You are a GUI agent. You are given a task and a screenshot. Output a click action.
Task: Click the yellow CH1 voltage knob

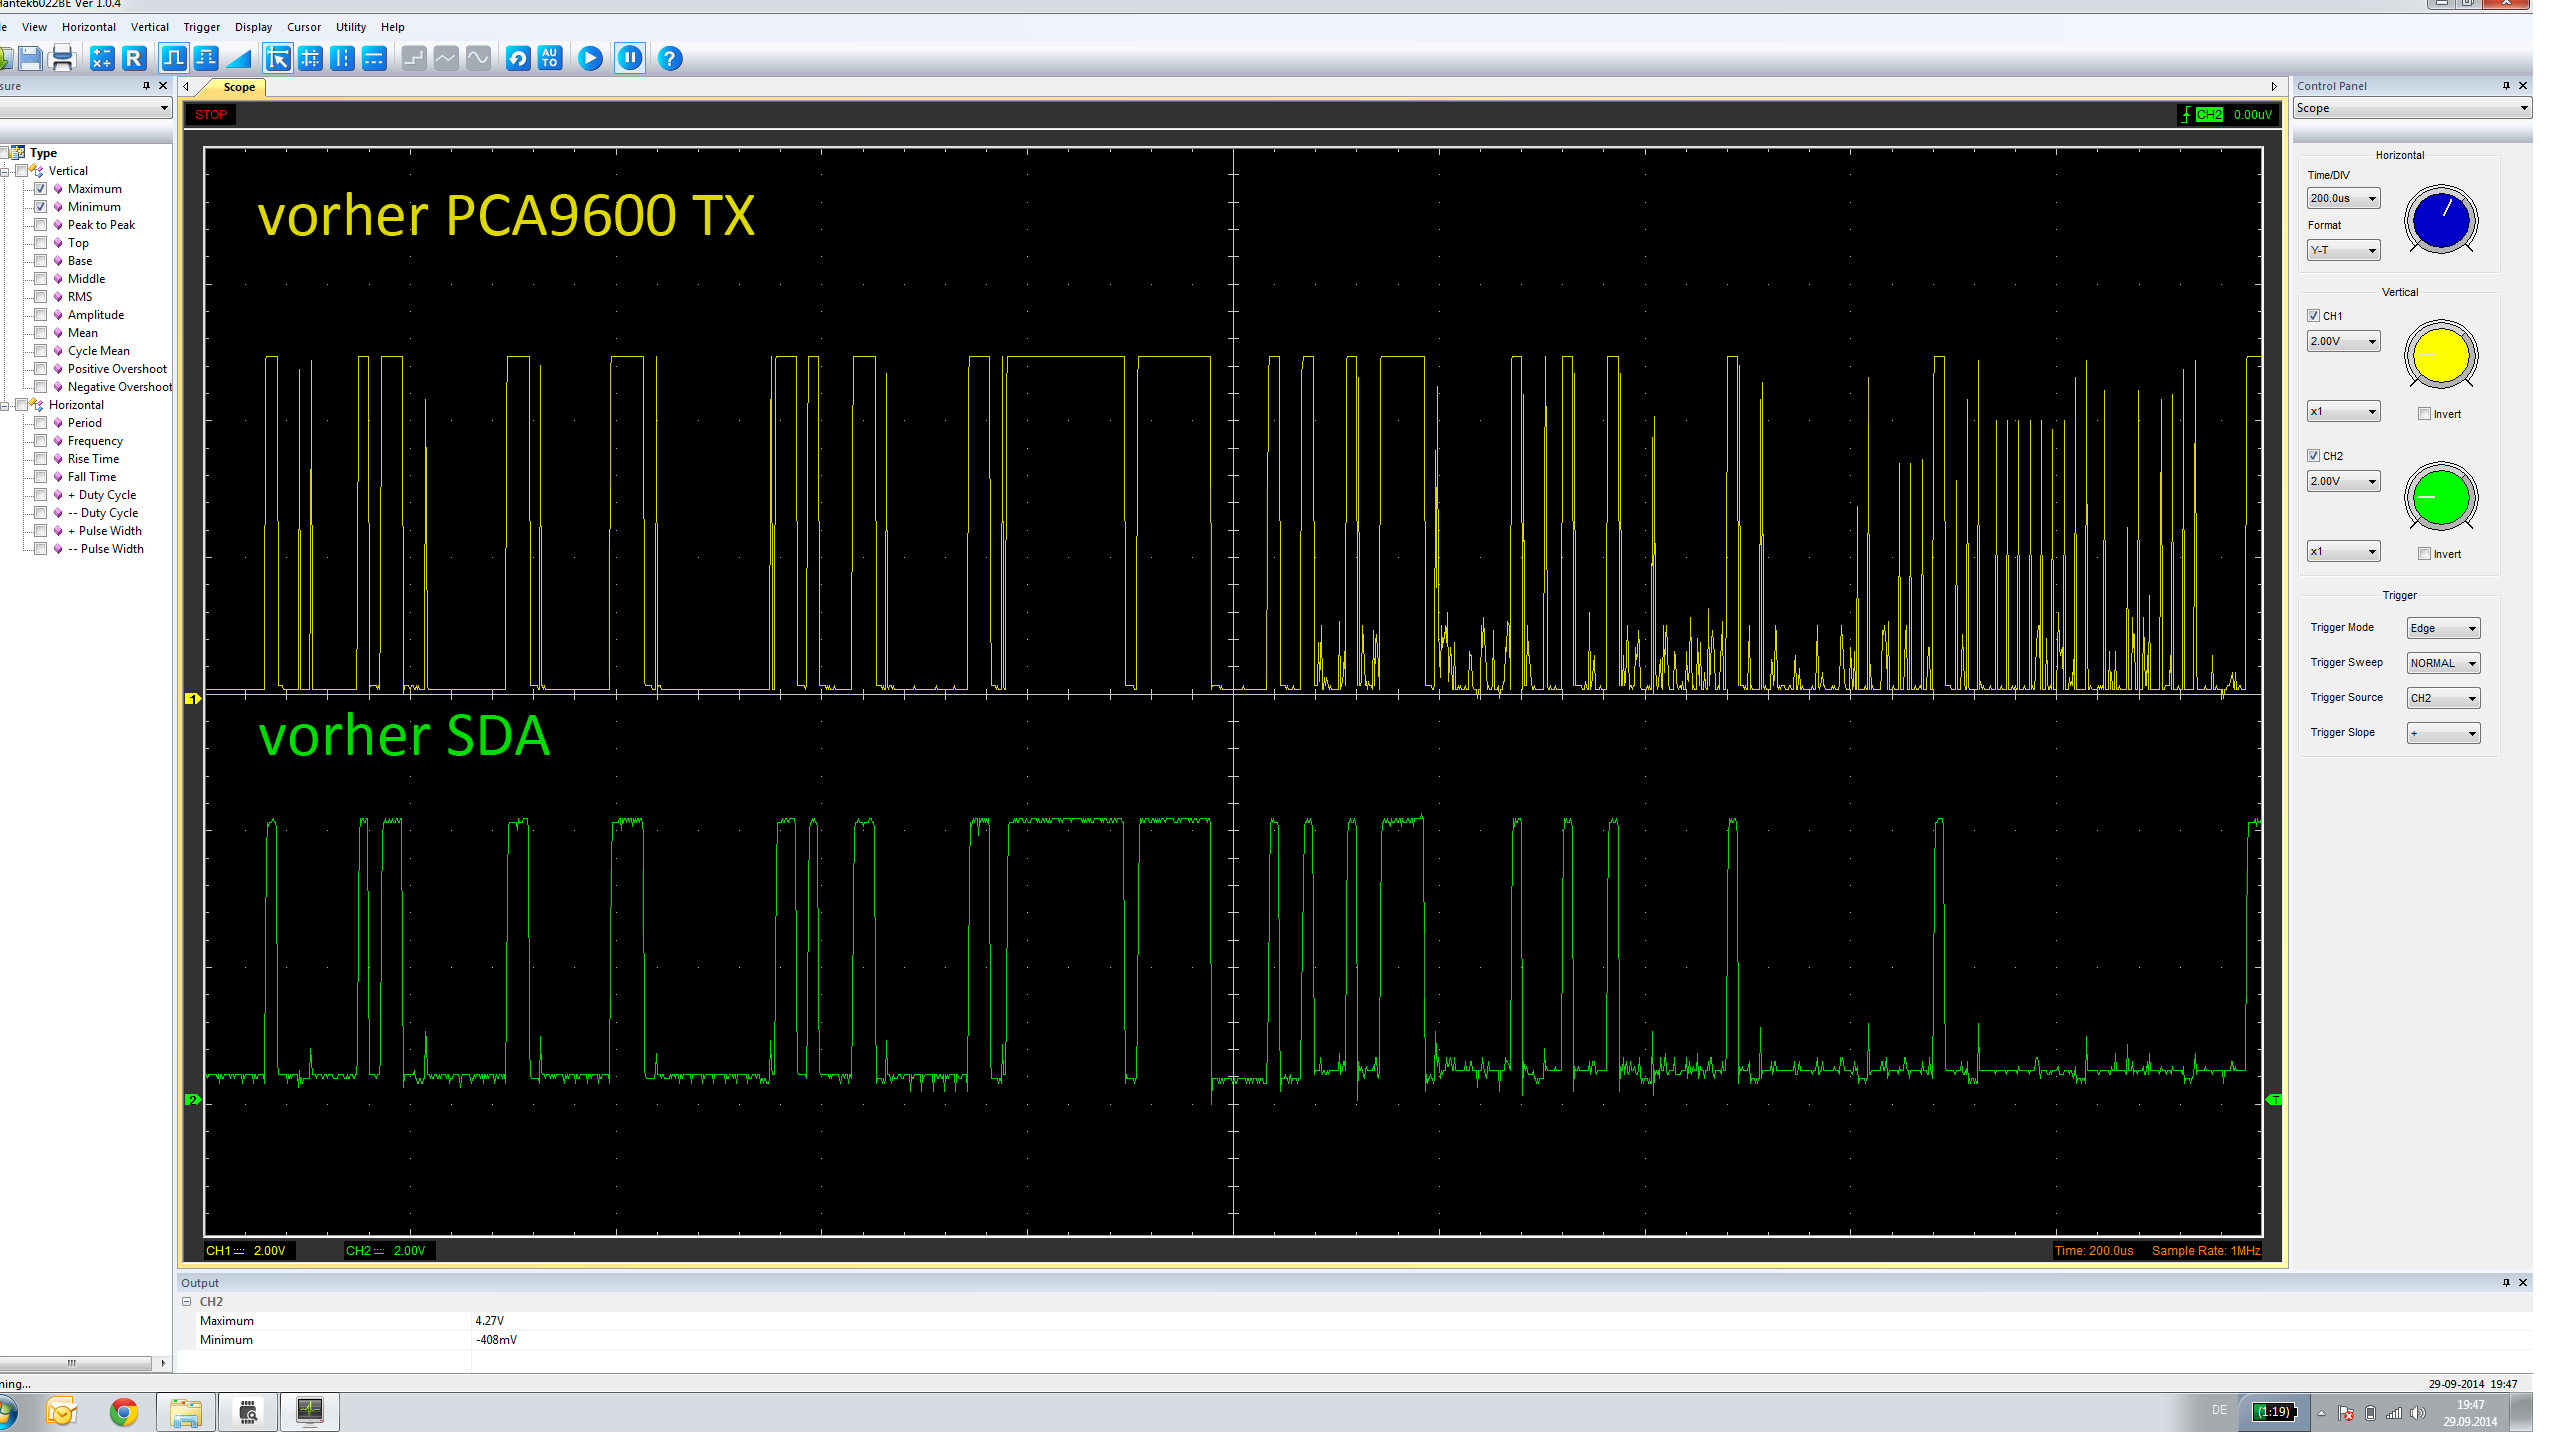pyautogui.click(x=2440, y=356)
